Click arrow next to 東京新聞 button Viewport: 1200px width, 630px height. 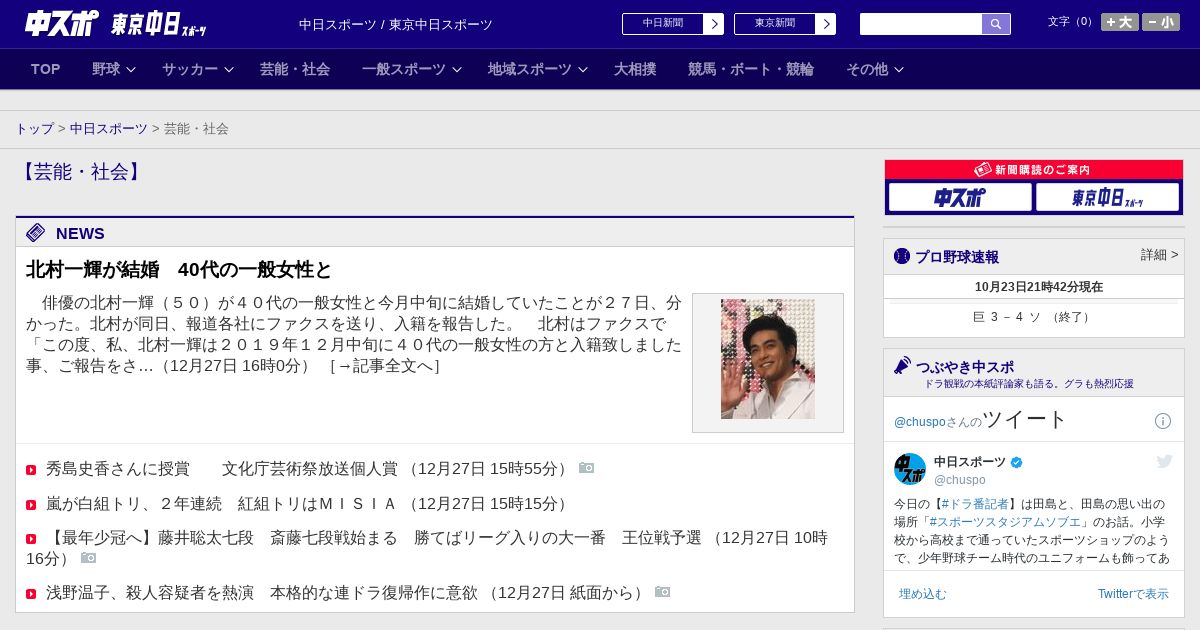pyautogui.click(x=826, y=24)
